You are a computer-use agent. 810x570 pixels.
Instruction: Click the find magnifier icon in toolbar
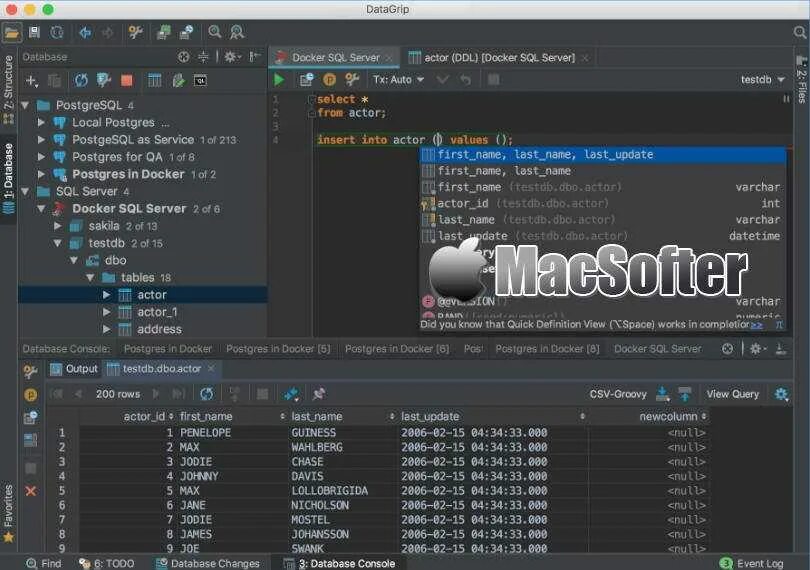[214, 32]
